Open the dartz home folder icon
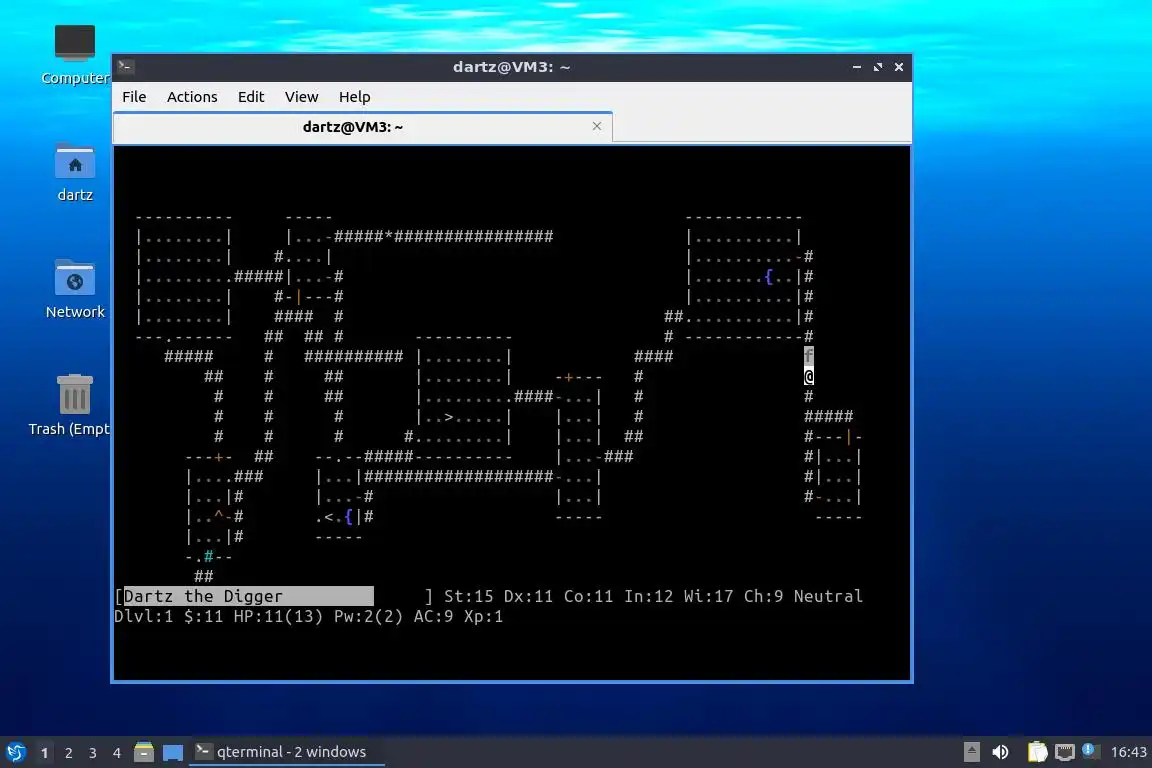1152x768 pixels. click(74, 172)
